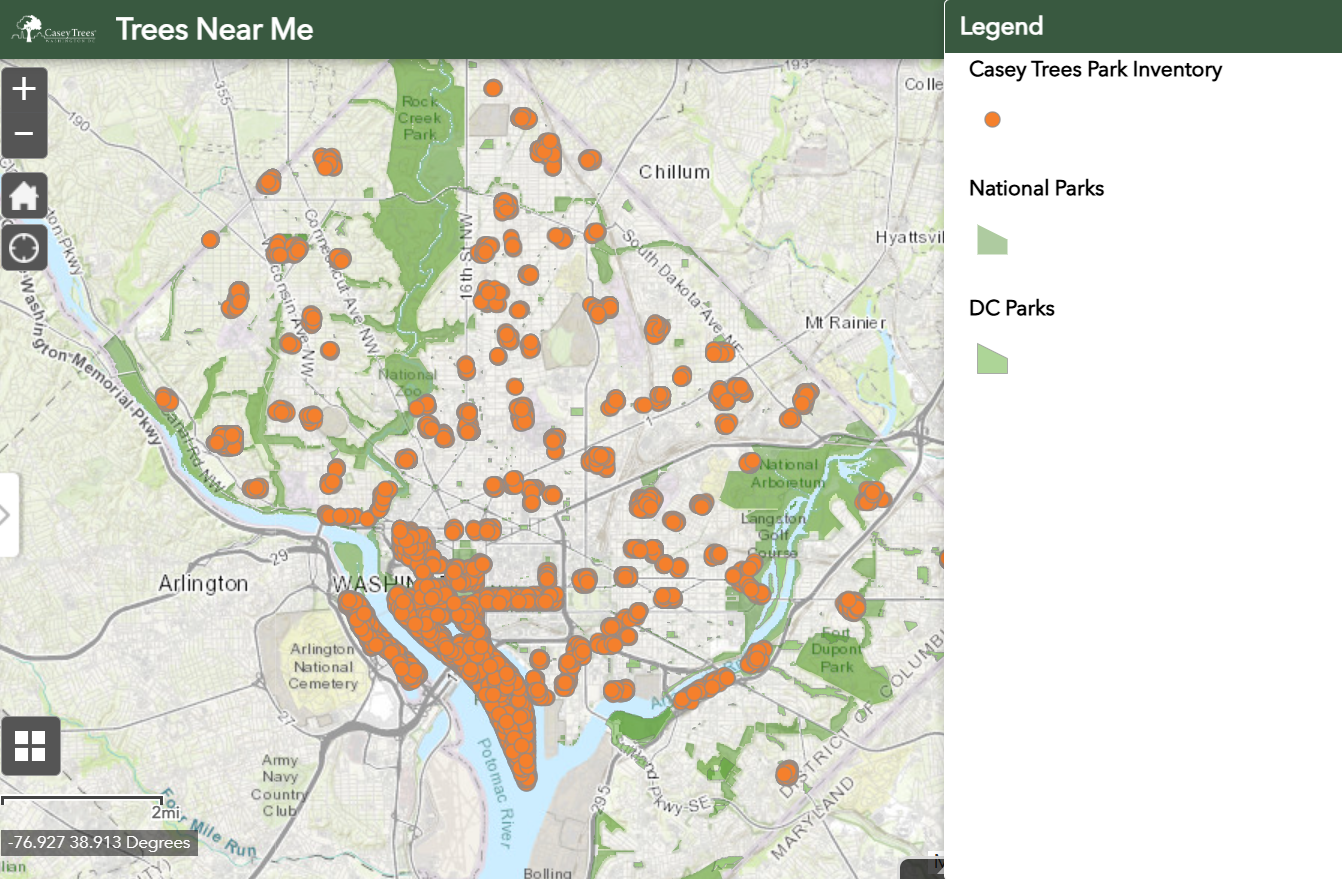The height and width of the screenshot is (879, 1342).
Task: Click the National Parks legend label
Action: [1036, 188]
